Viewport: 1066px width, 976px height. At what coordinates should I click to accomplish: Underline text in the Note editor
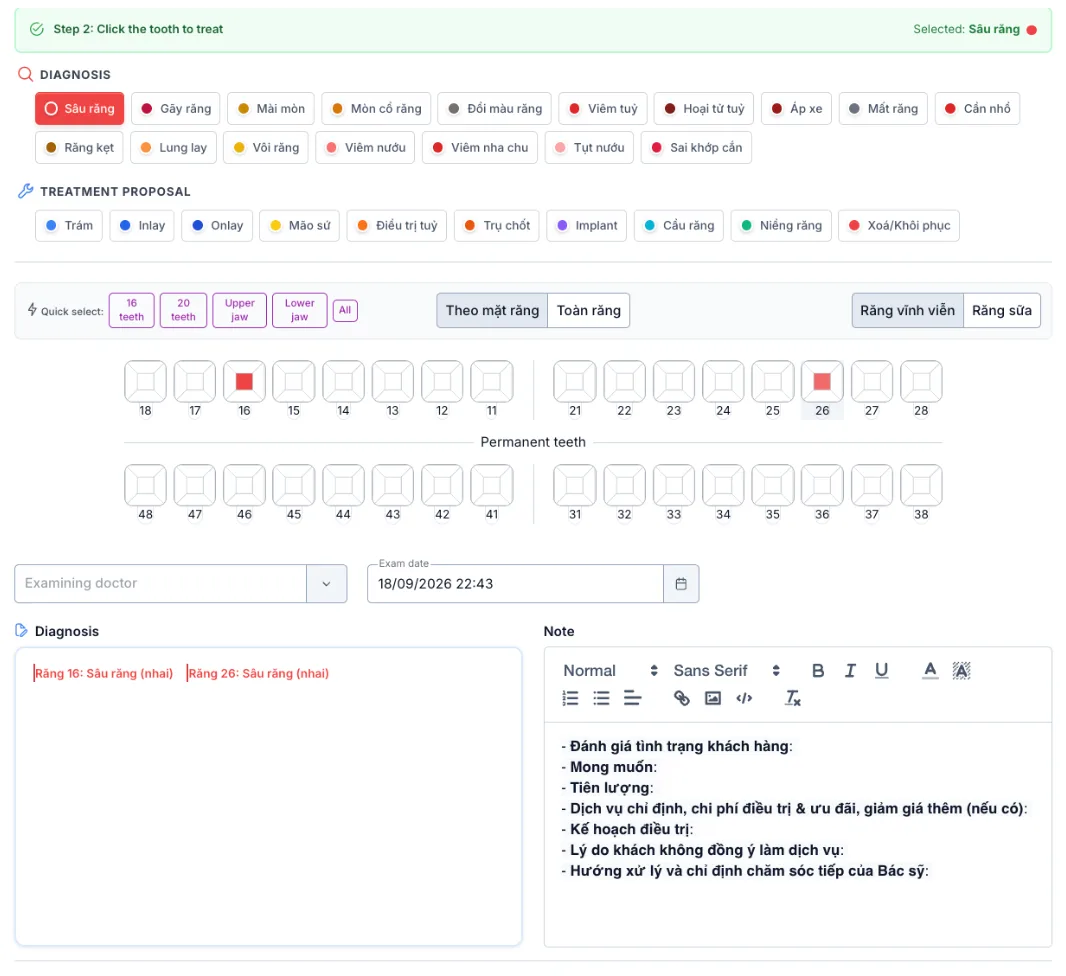pos(881,671)
